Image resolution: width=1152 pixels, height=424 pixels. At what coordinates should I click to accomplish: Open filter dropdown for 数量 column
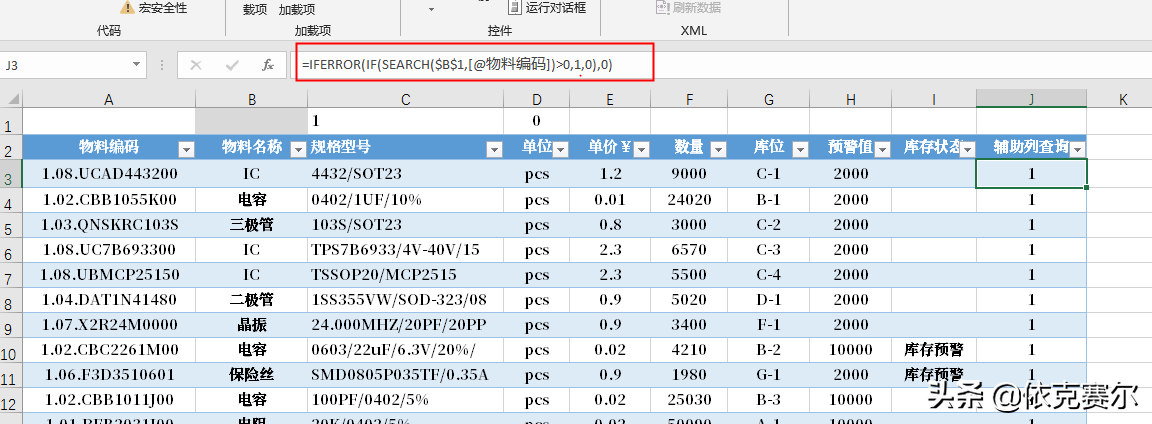click(x=719, y=149)
